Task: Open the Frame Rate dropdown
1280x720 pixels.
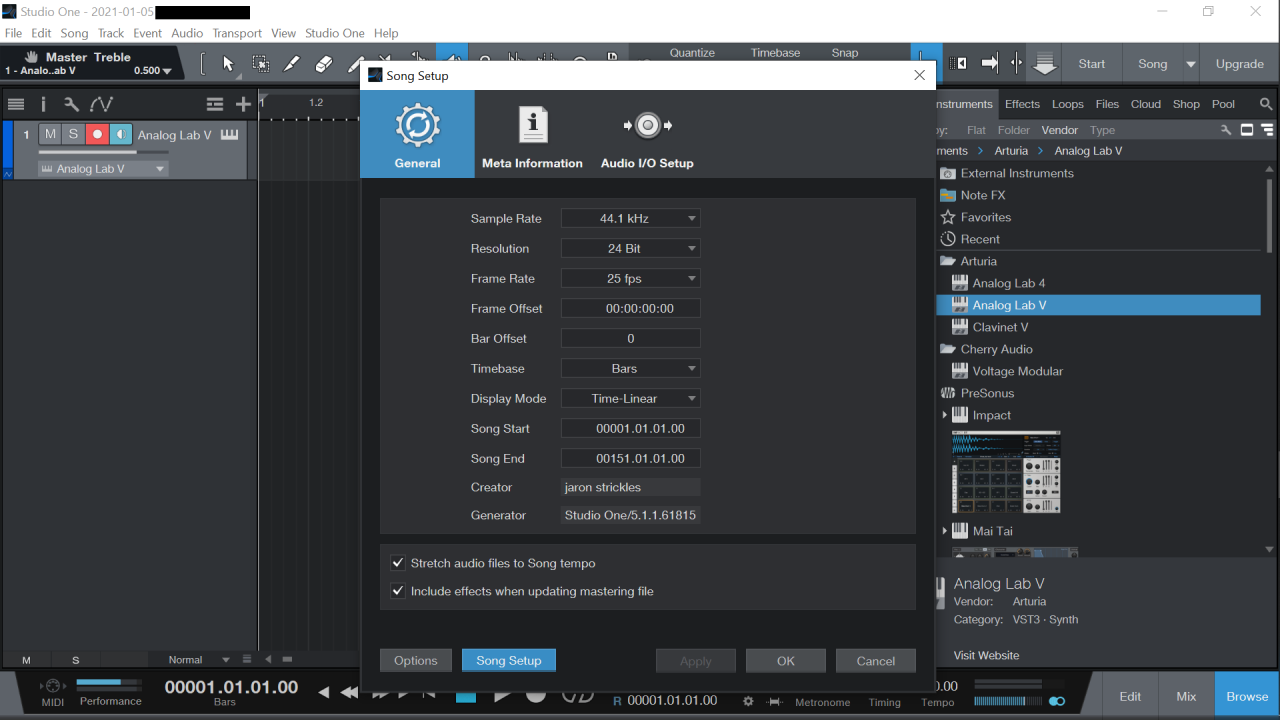Action: tap(630, 278)
